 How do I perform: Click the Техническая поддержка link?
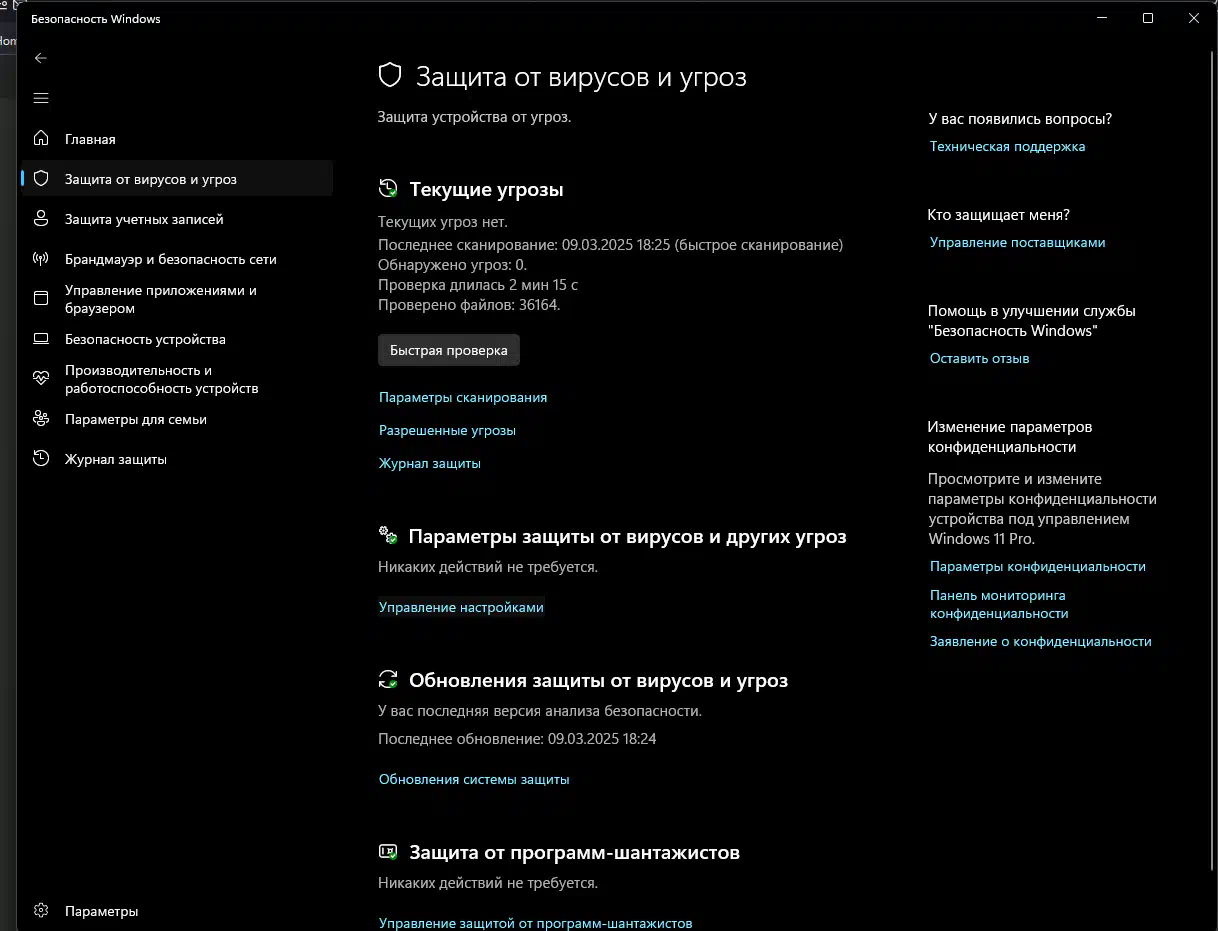pyautogui.click(x=1007, y=146)
